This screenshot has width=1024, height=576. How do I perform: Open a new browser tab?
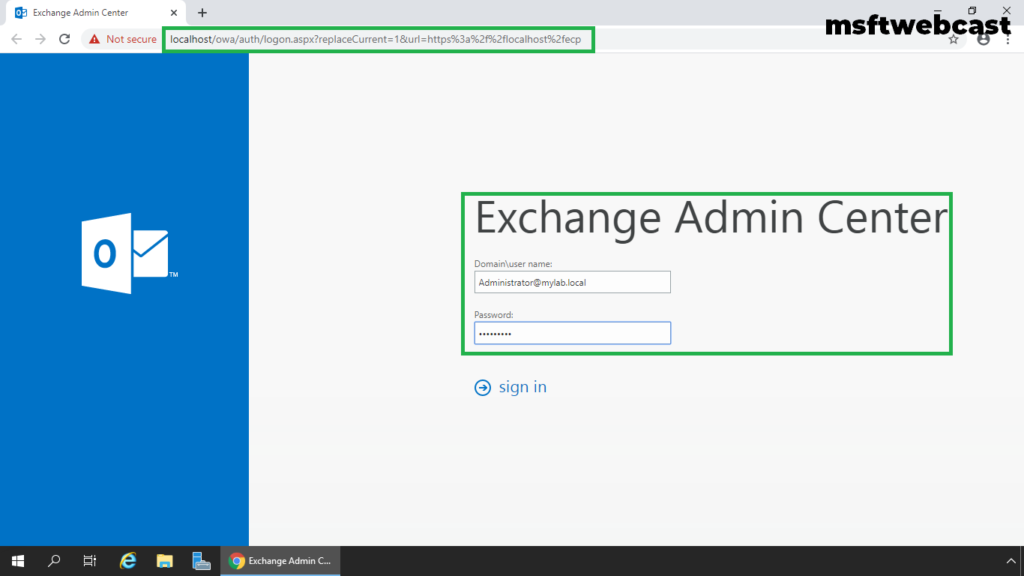pos(202,13)
